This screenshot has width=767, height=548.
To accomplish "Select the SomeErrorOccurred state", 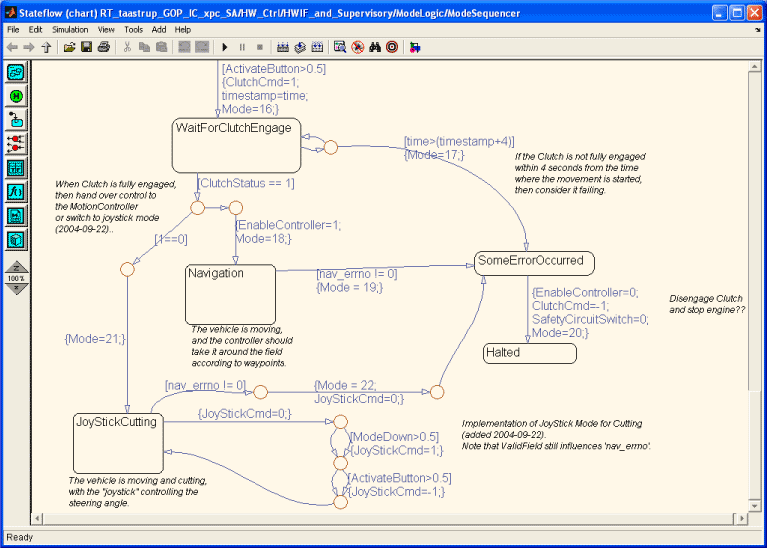I will (x=534, y=263).
